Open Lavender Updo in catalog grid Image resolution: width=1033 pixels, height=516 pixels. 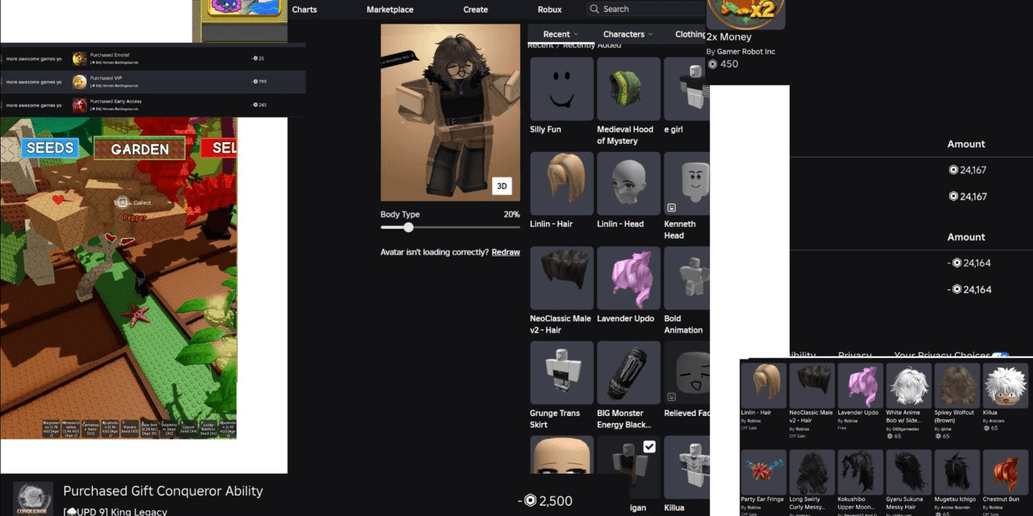coord(860,386)
